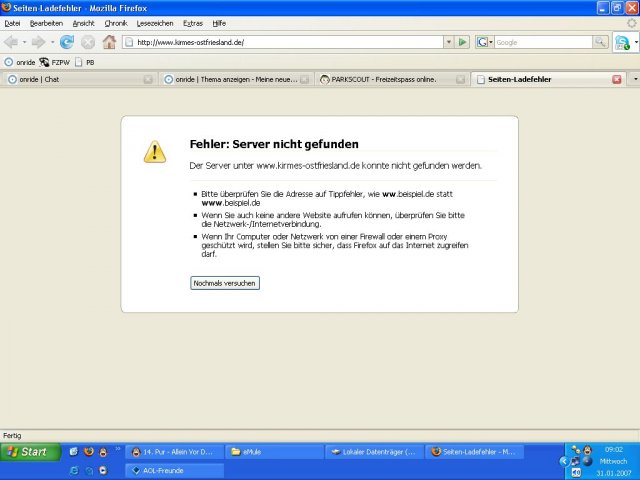
Task: Click the green Go arrow beside address bar
Action: coord(462,42)
